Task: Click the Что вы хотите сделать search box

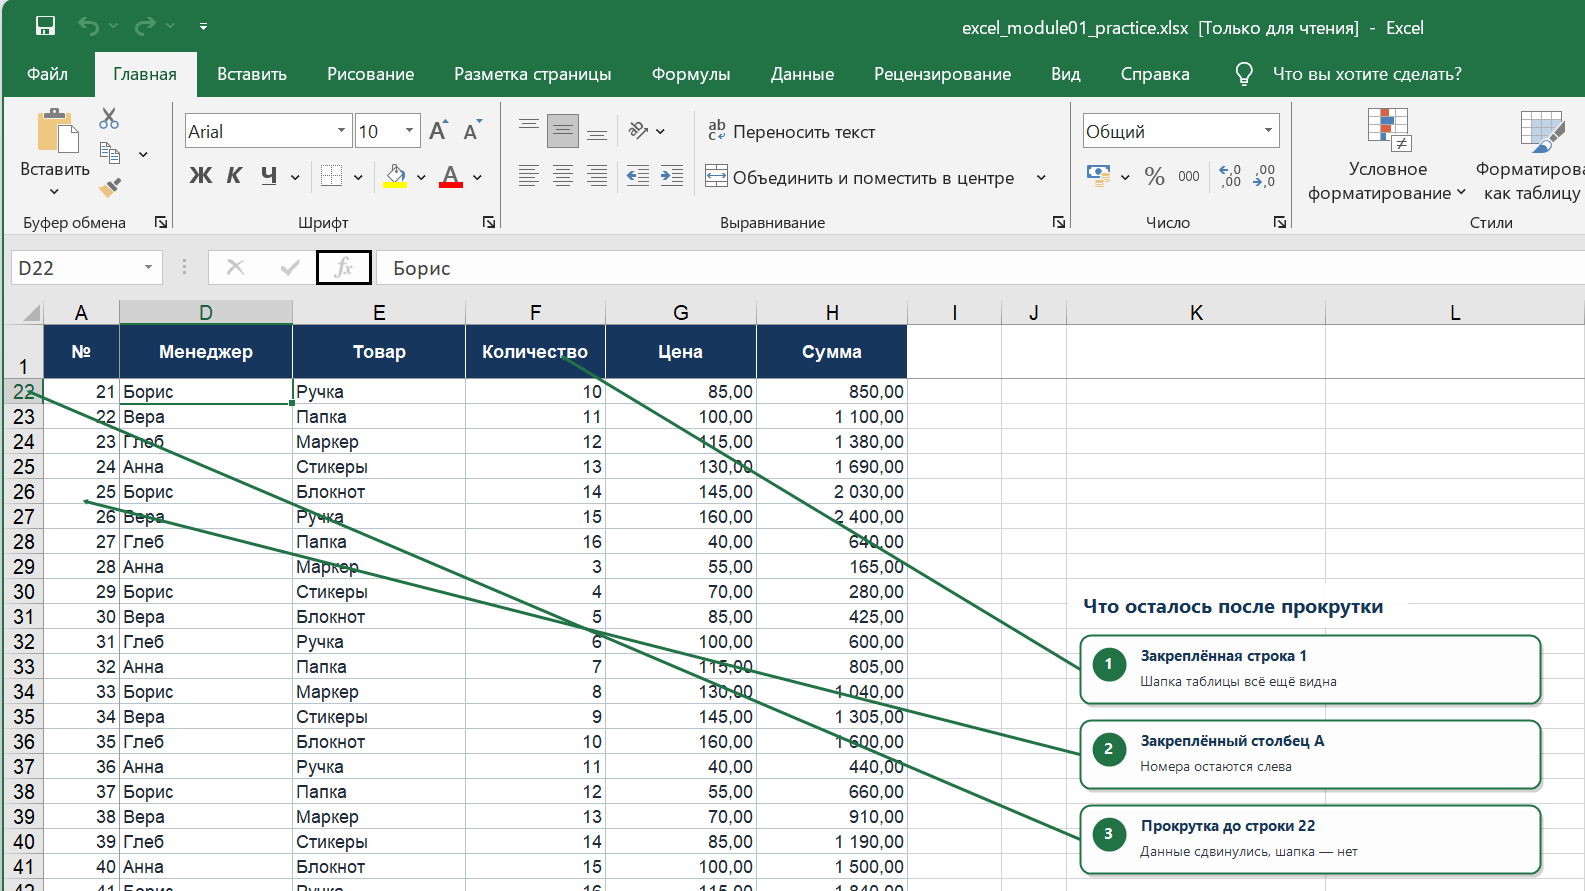Action: 1367,74
